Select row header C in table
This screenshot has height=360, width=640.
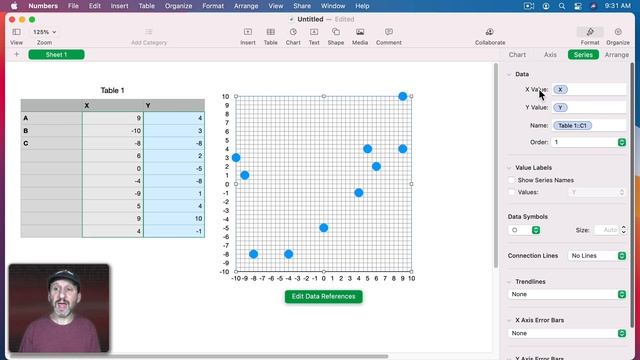pos(51,143)
